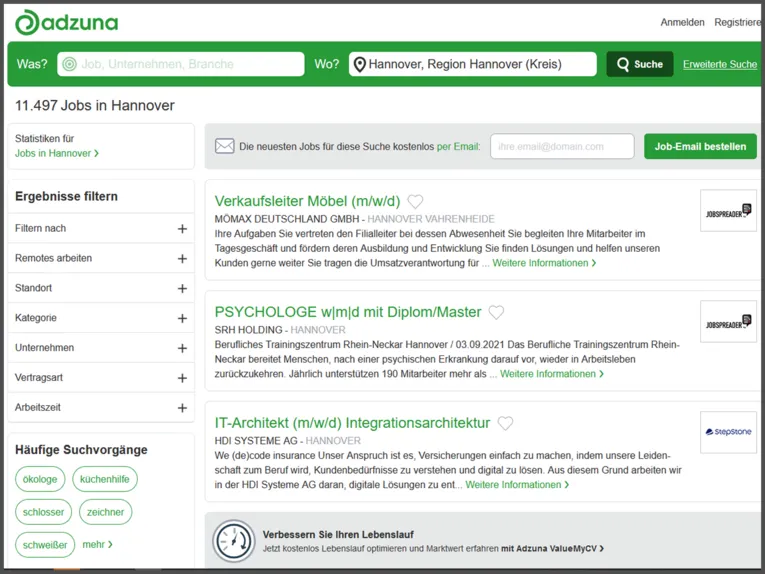Select the ökologe search tag
Image resolution: width=765 pixels, height=574 pixels.
point(40,479)
